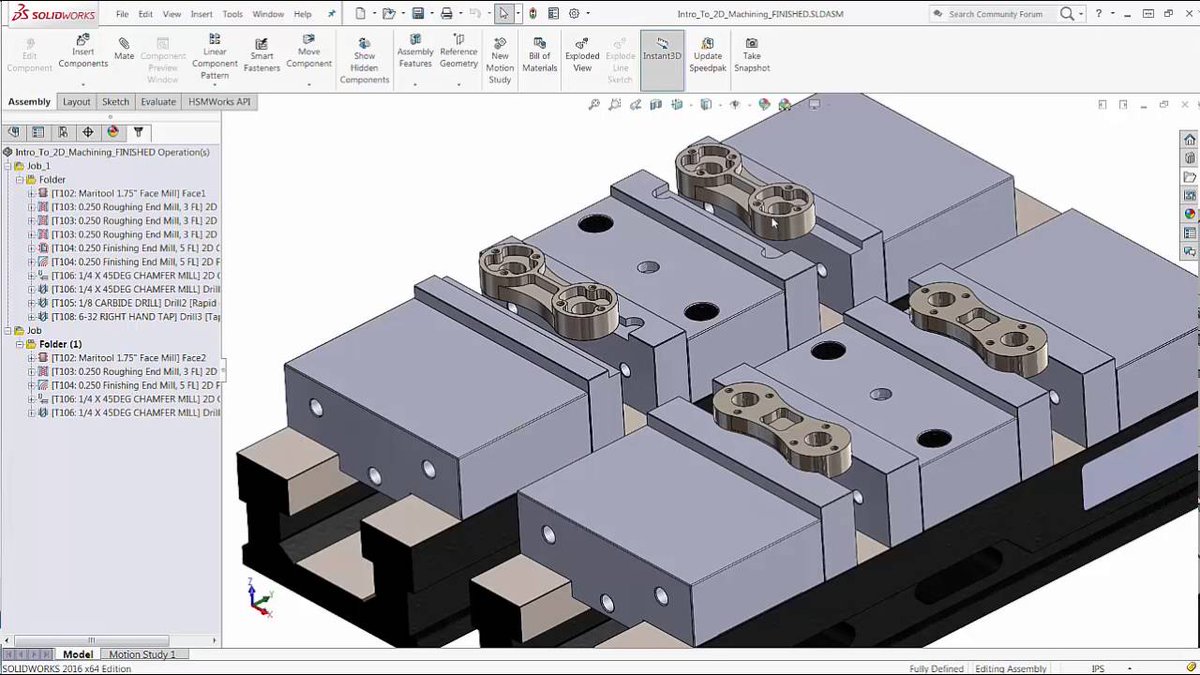The height and width of the screenshot is (675, 1200).
Task: Open the Save dropdown arrow
Action: 430,14
